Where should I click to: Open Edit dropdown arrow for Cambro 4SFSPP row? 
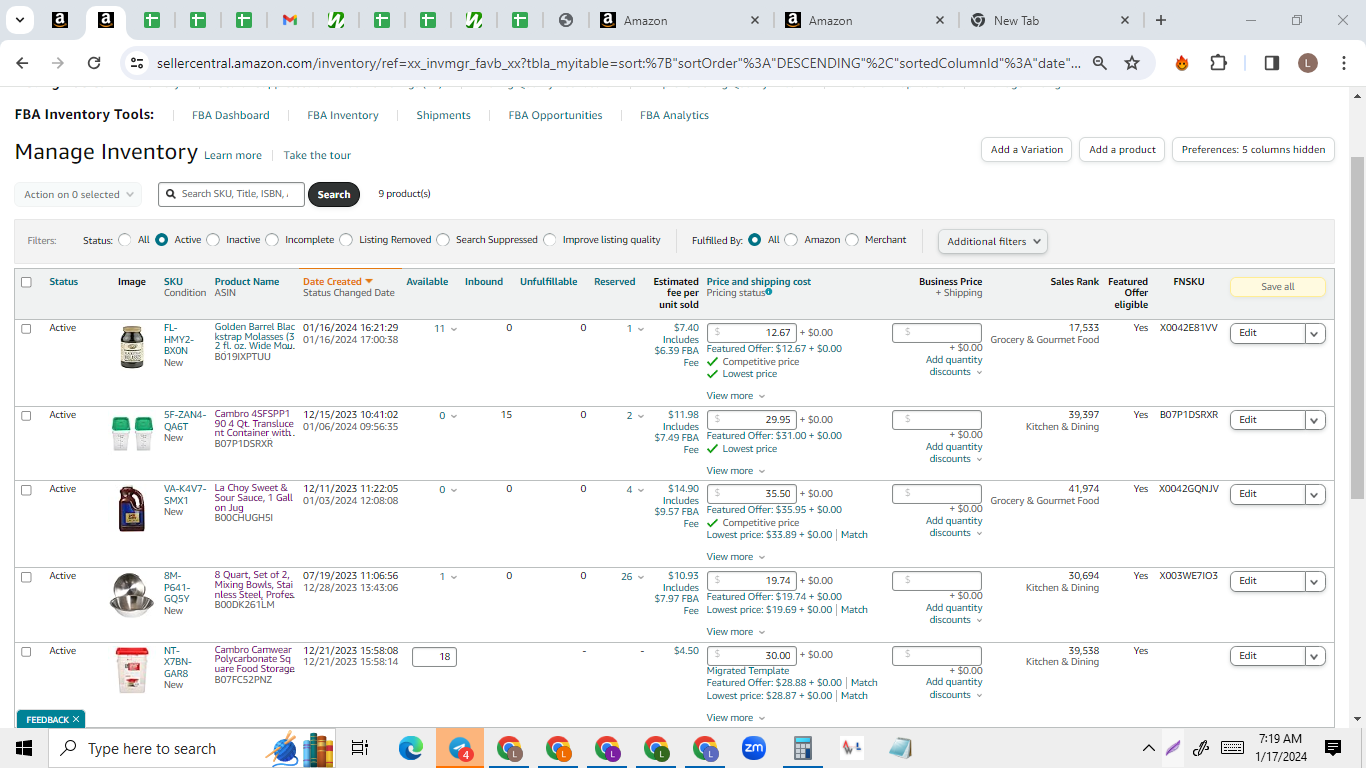[1315, 420]
